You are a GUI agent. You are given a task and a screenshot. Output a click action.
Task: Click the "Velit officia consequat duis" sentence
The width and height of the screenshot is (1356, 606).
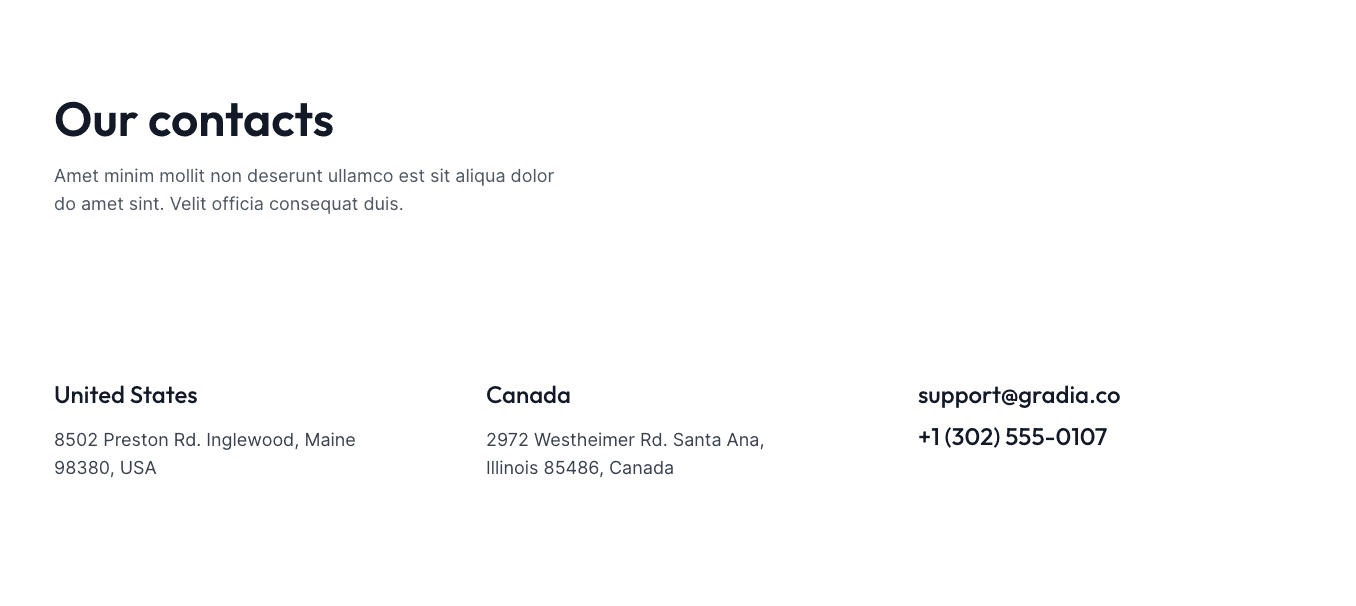286,204
